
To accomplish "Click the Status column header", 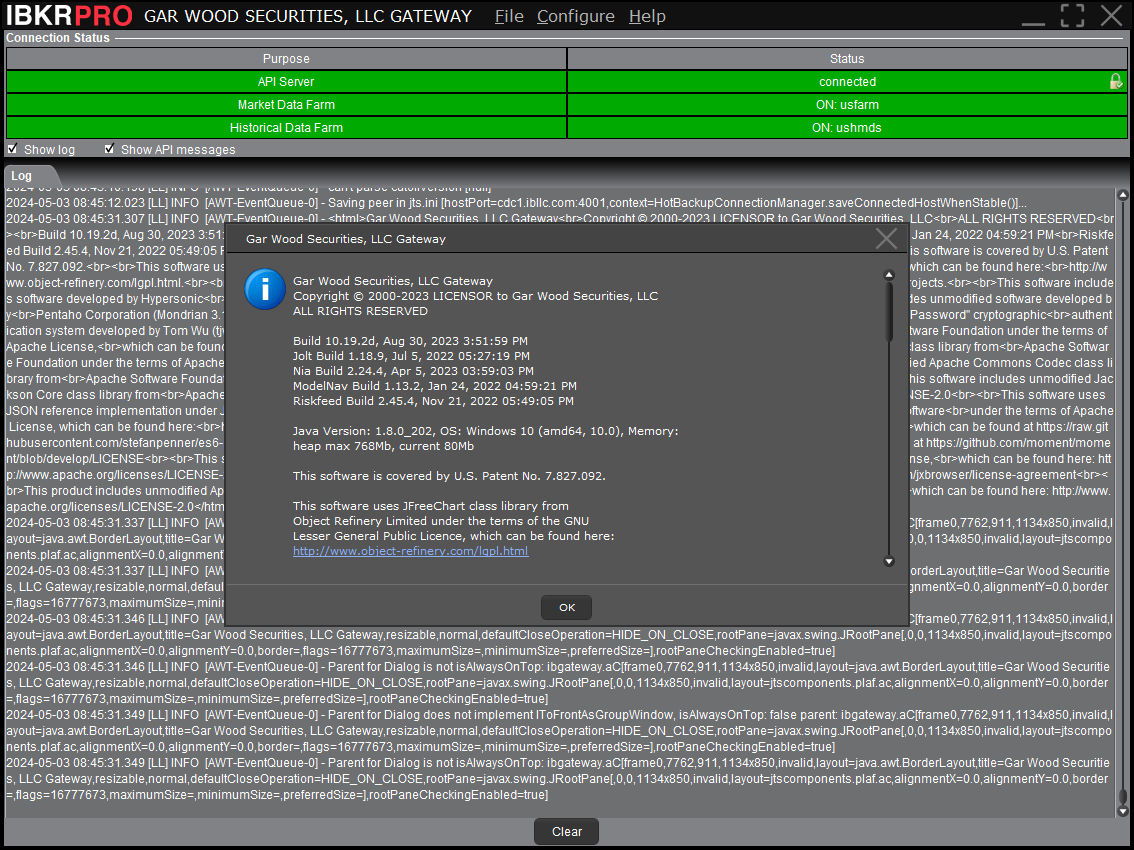I will (x=847, y=59).
